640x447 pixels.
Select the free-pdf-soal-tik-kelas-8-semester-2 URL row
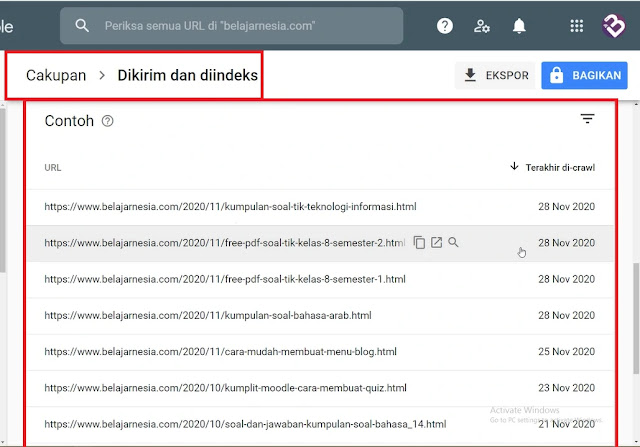point(320,243)
